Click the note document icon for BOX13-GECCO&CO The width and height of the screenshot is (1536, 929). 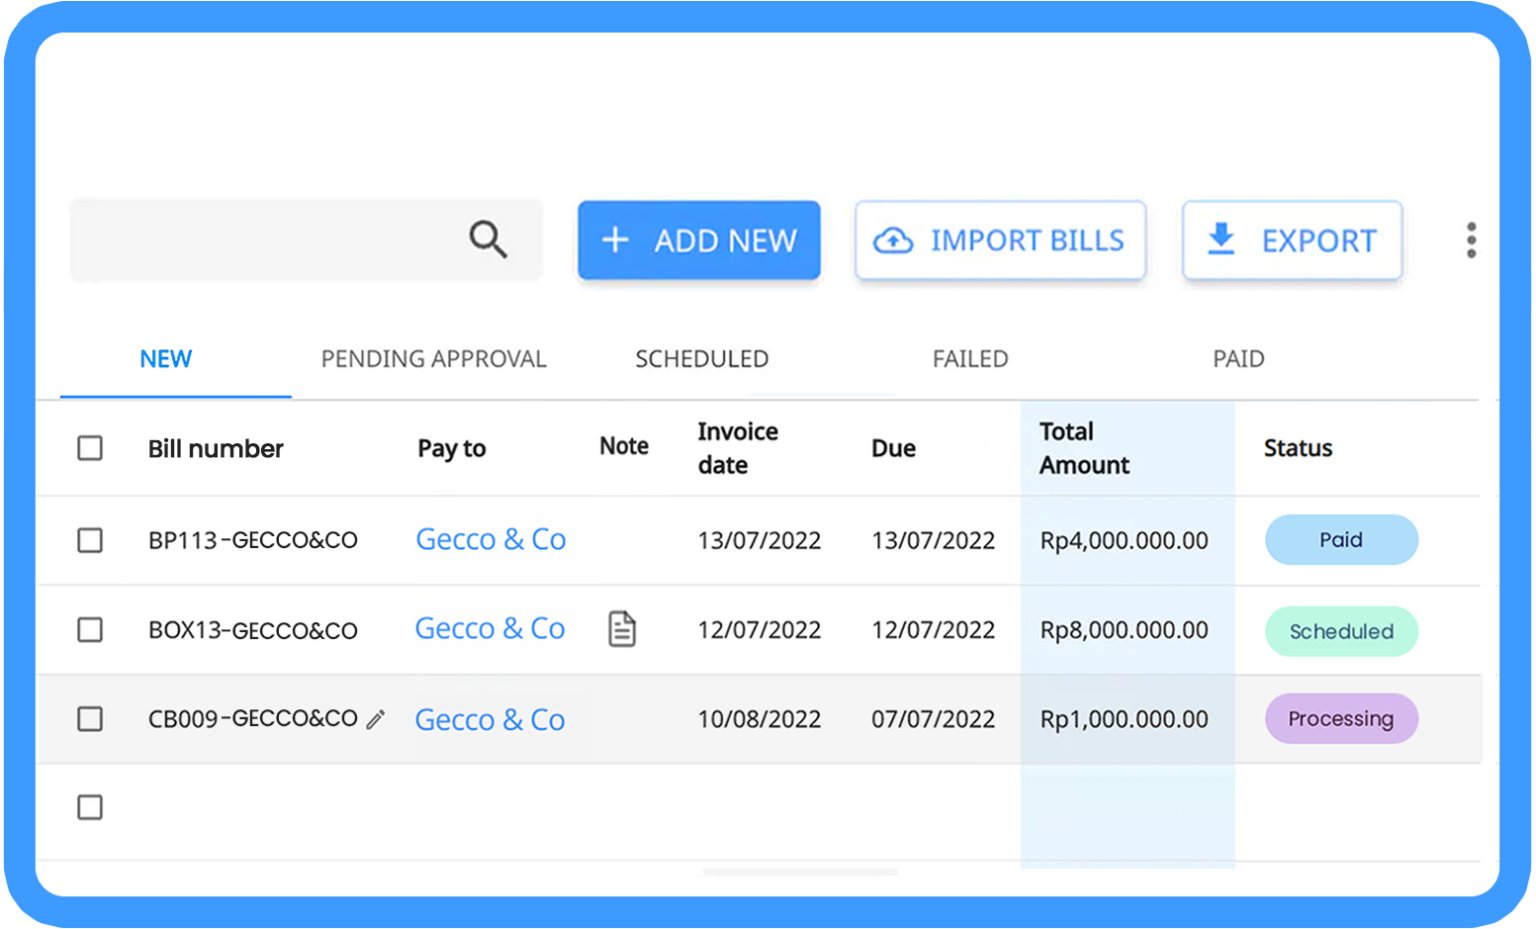(x=622, y=629)
